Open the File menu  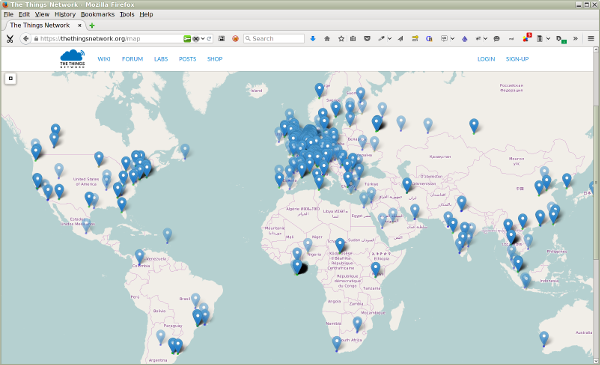pos(8,14)
